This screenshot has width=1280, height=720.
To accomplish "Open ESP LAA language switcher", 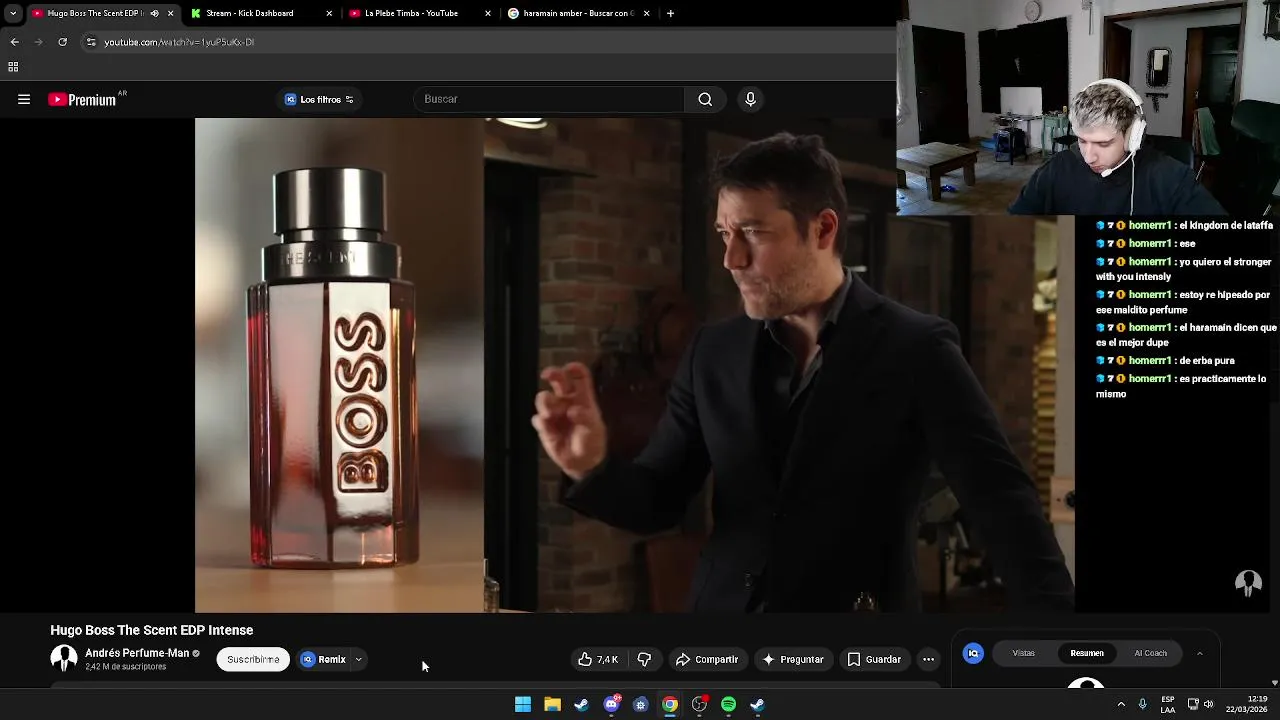I will [x=1168, y=705].
